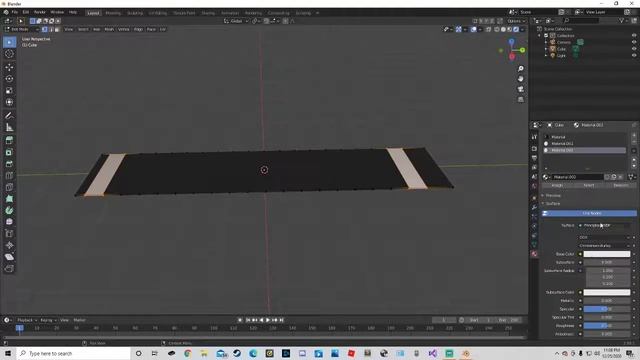Switch to the Sculpting workspace tab
Viewport: 640px width, 360px height.
point(135,13)
